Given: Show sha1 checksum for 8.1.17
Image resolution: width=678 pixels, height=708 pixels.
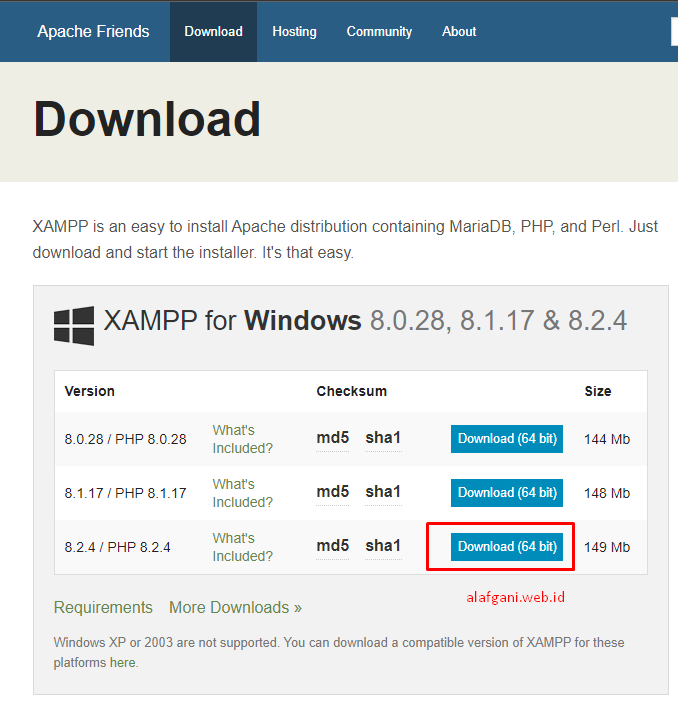Looking at the screenshot, I should 383,492.
